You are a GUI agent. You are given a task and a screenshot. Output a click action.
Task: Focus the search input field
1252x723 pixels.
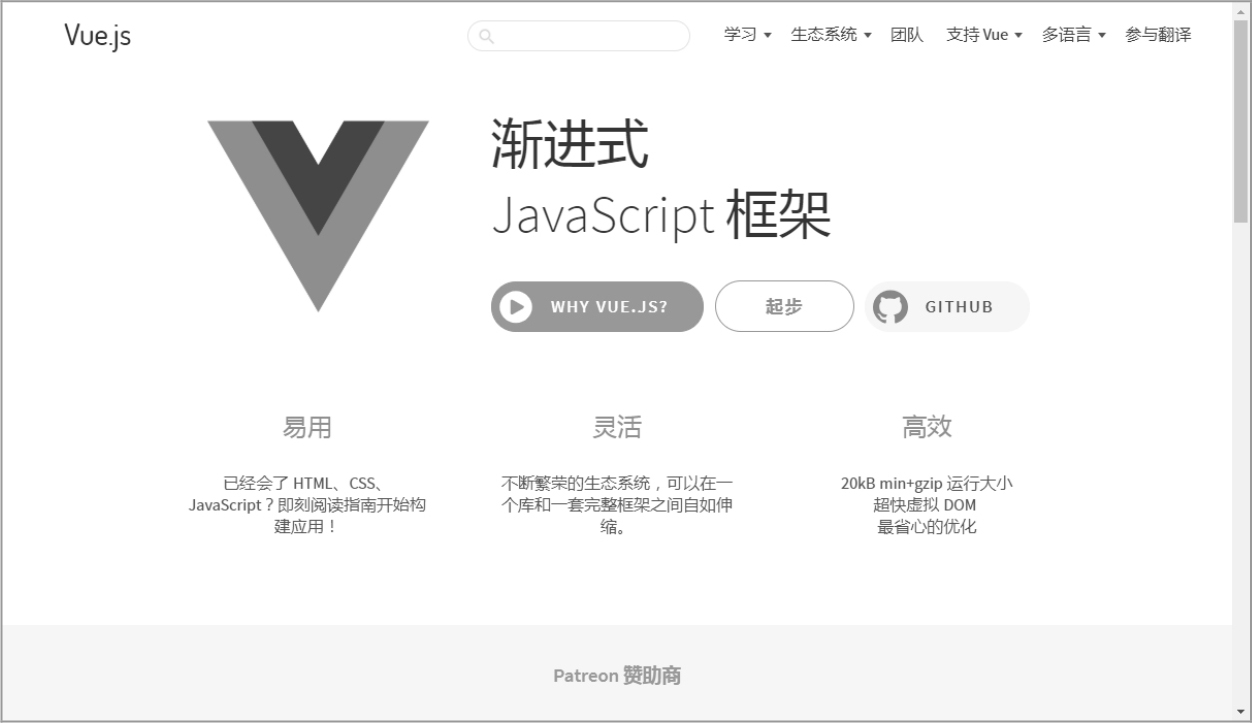click(578, 36)
